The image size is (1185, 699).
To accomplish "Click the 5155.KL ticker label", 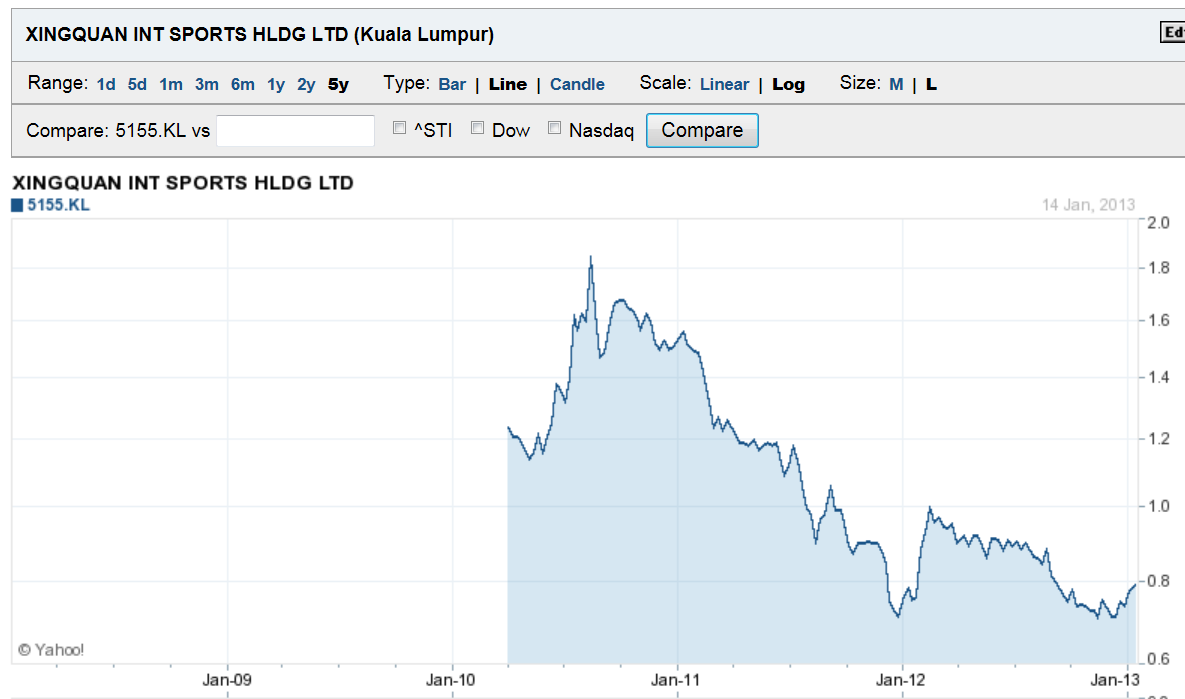I will click(x=58, y=205).
